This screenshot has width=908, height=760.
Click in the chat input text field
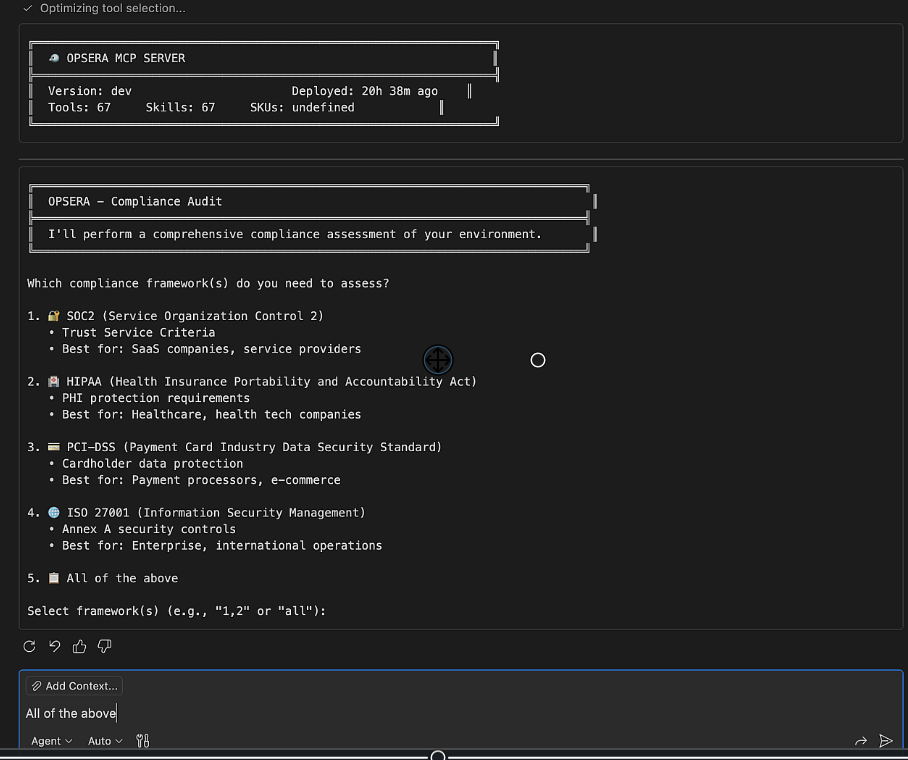click(450, 713)
